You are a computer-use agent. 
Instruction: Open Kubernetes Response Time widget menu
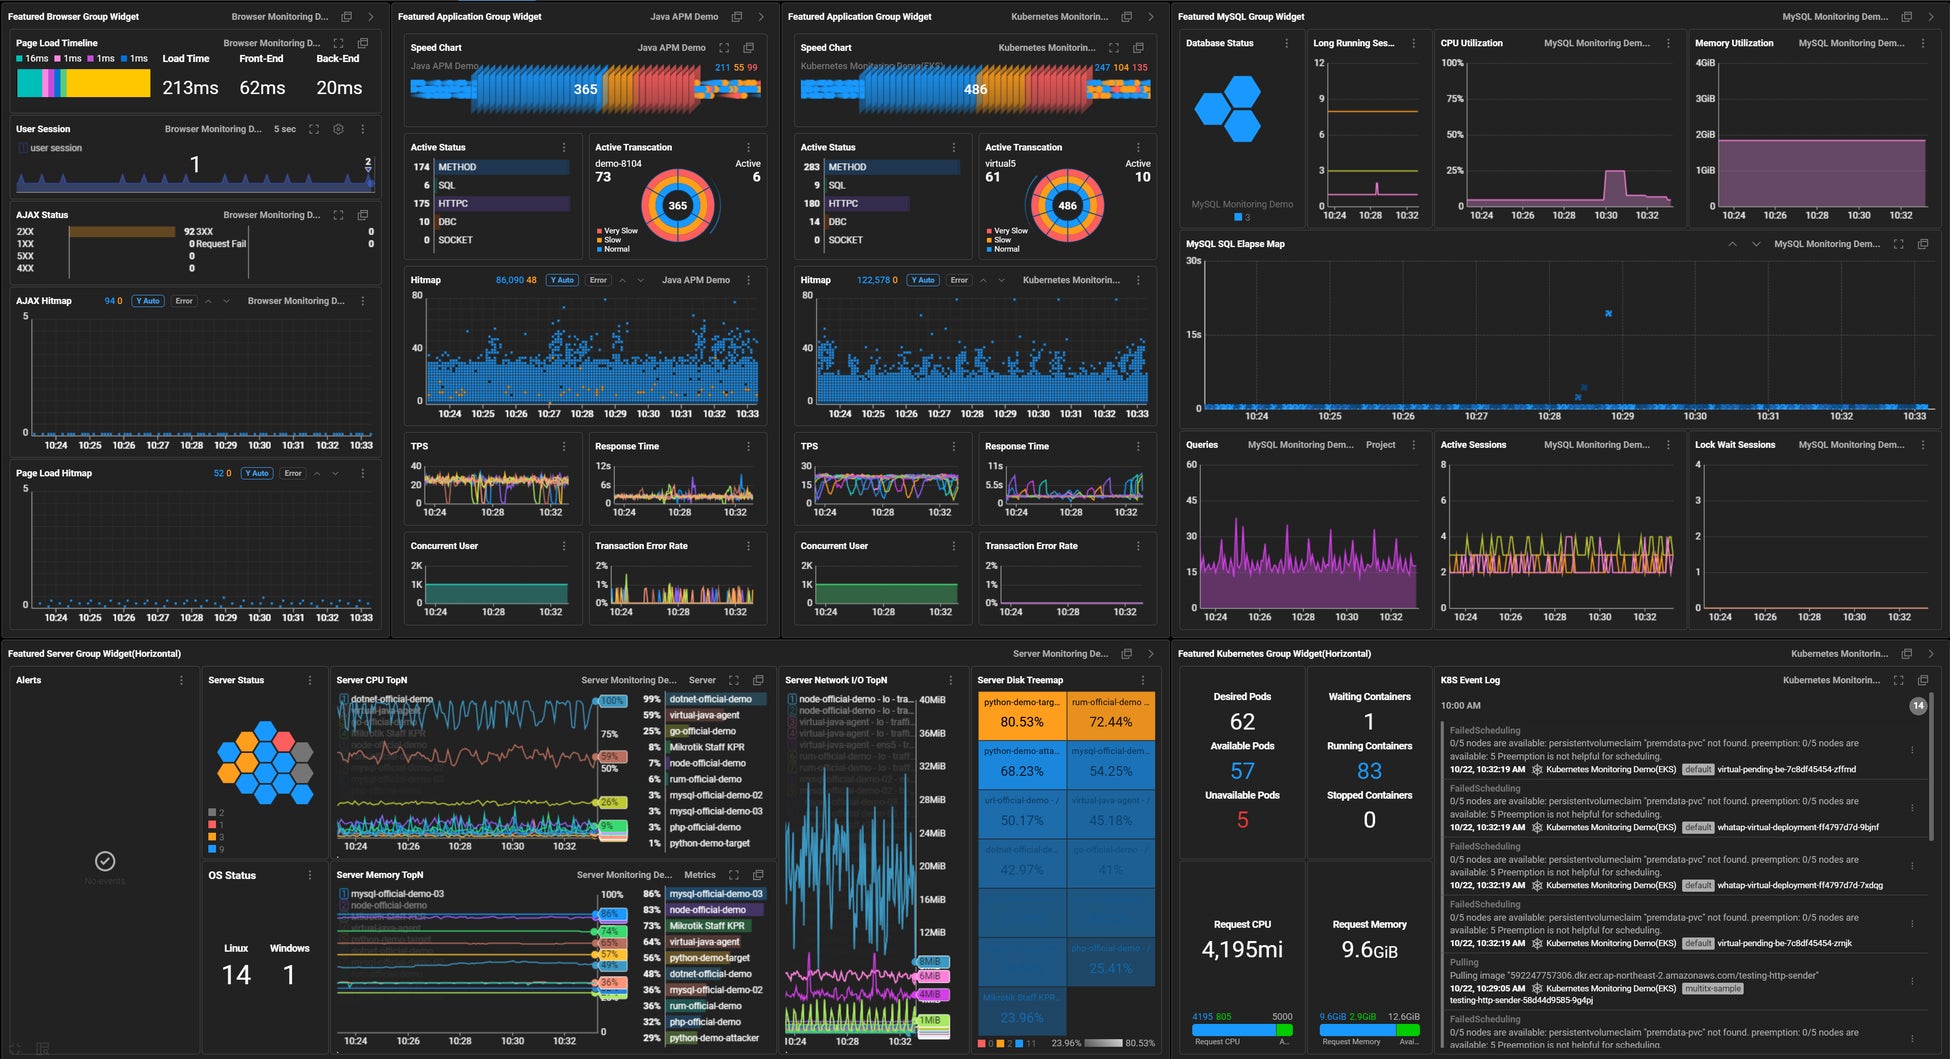pos(1138,446)
